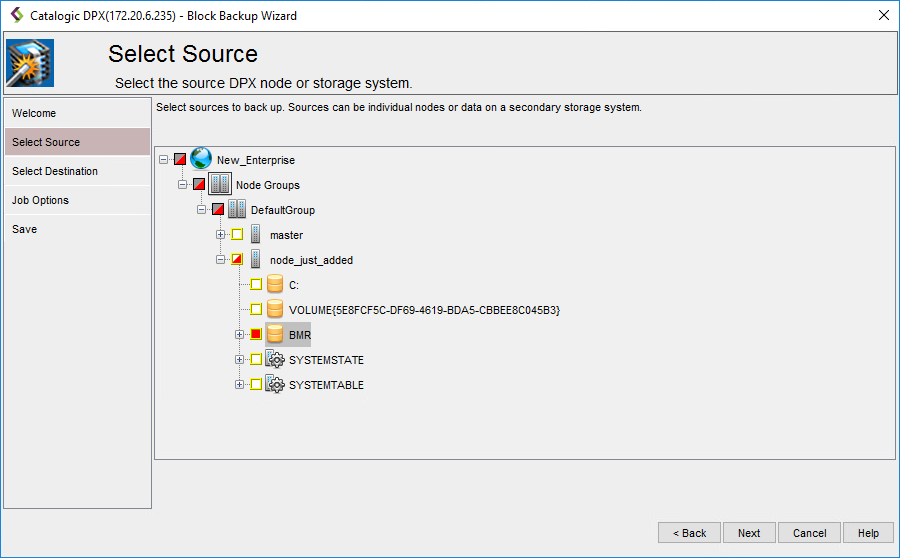Select the C: drive disk icon
Viewport: 900px width, 558px height.
coord(275,285)
